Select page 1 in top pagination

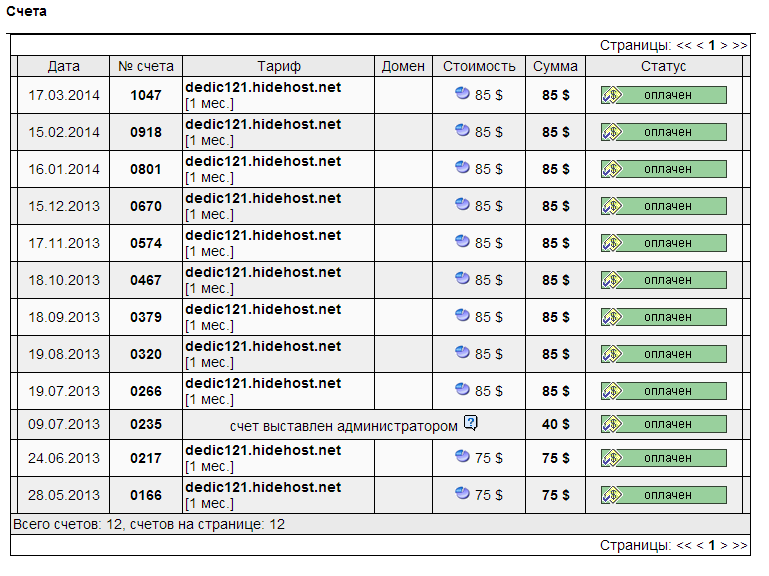point(712,46)
